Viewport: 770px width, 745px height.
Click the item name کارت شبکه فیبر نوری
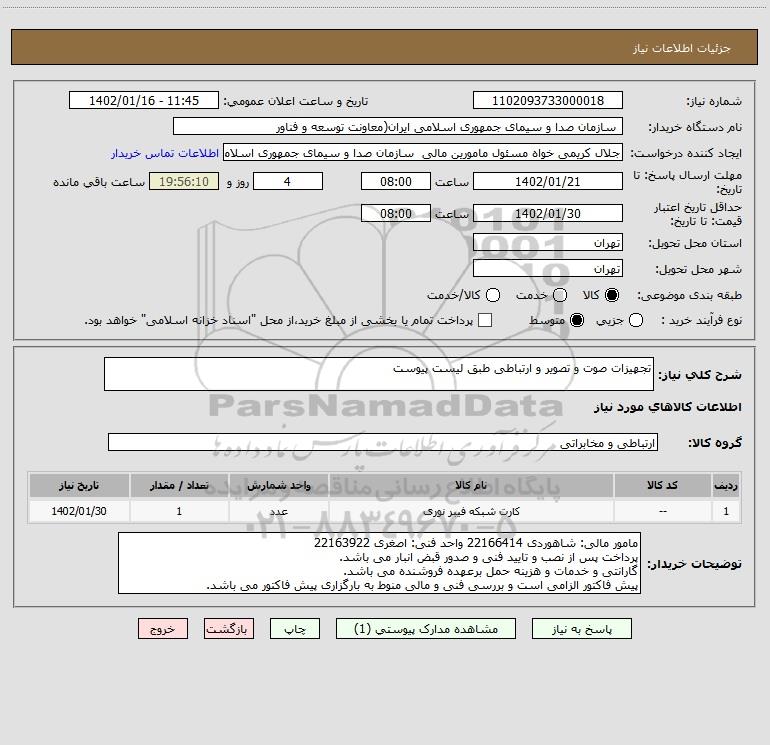pyautogui.click(x=471, y=511)
